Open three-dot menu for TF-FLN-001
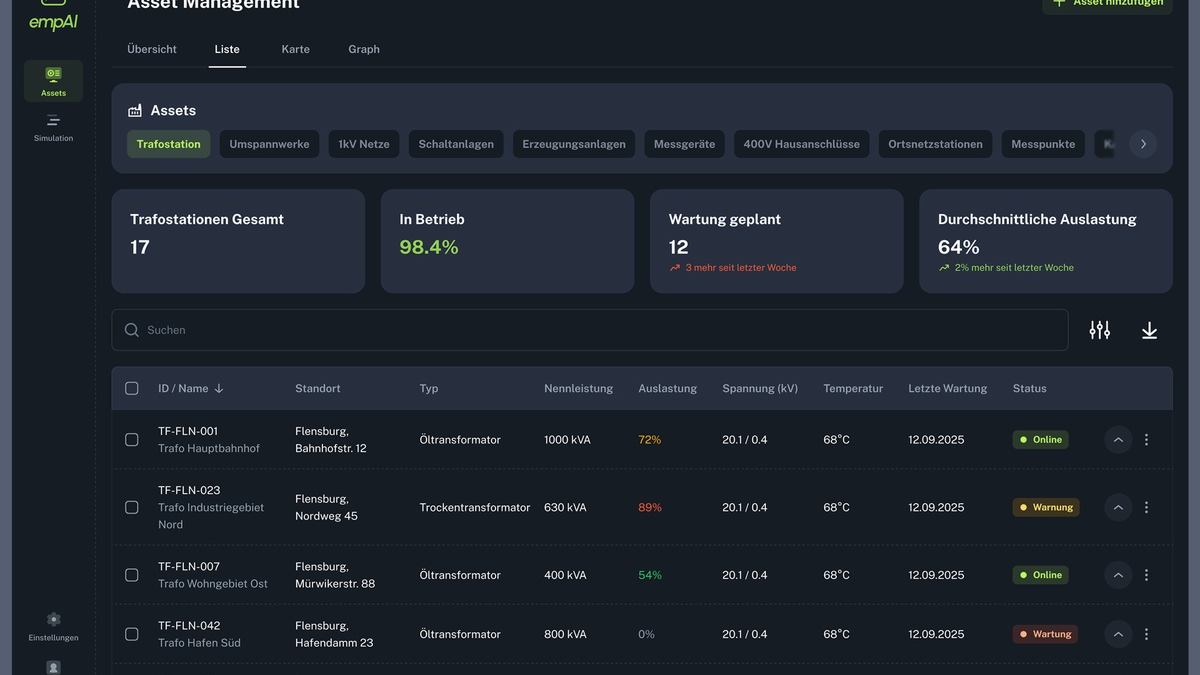This screenshot has height=675, width=1200. click(1146, 440)
